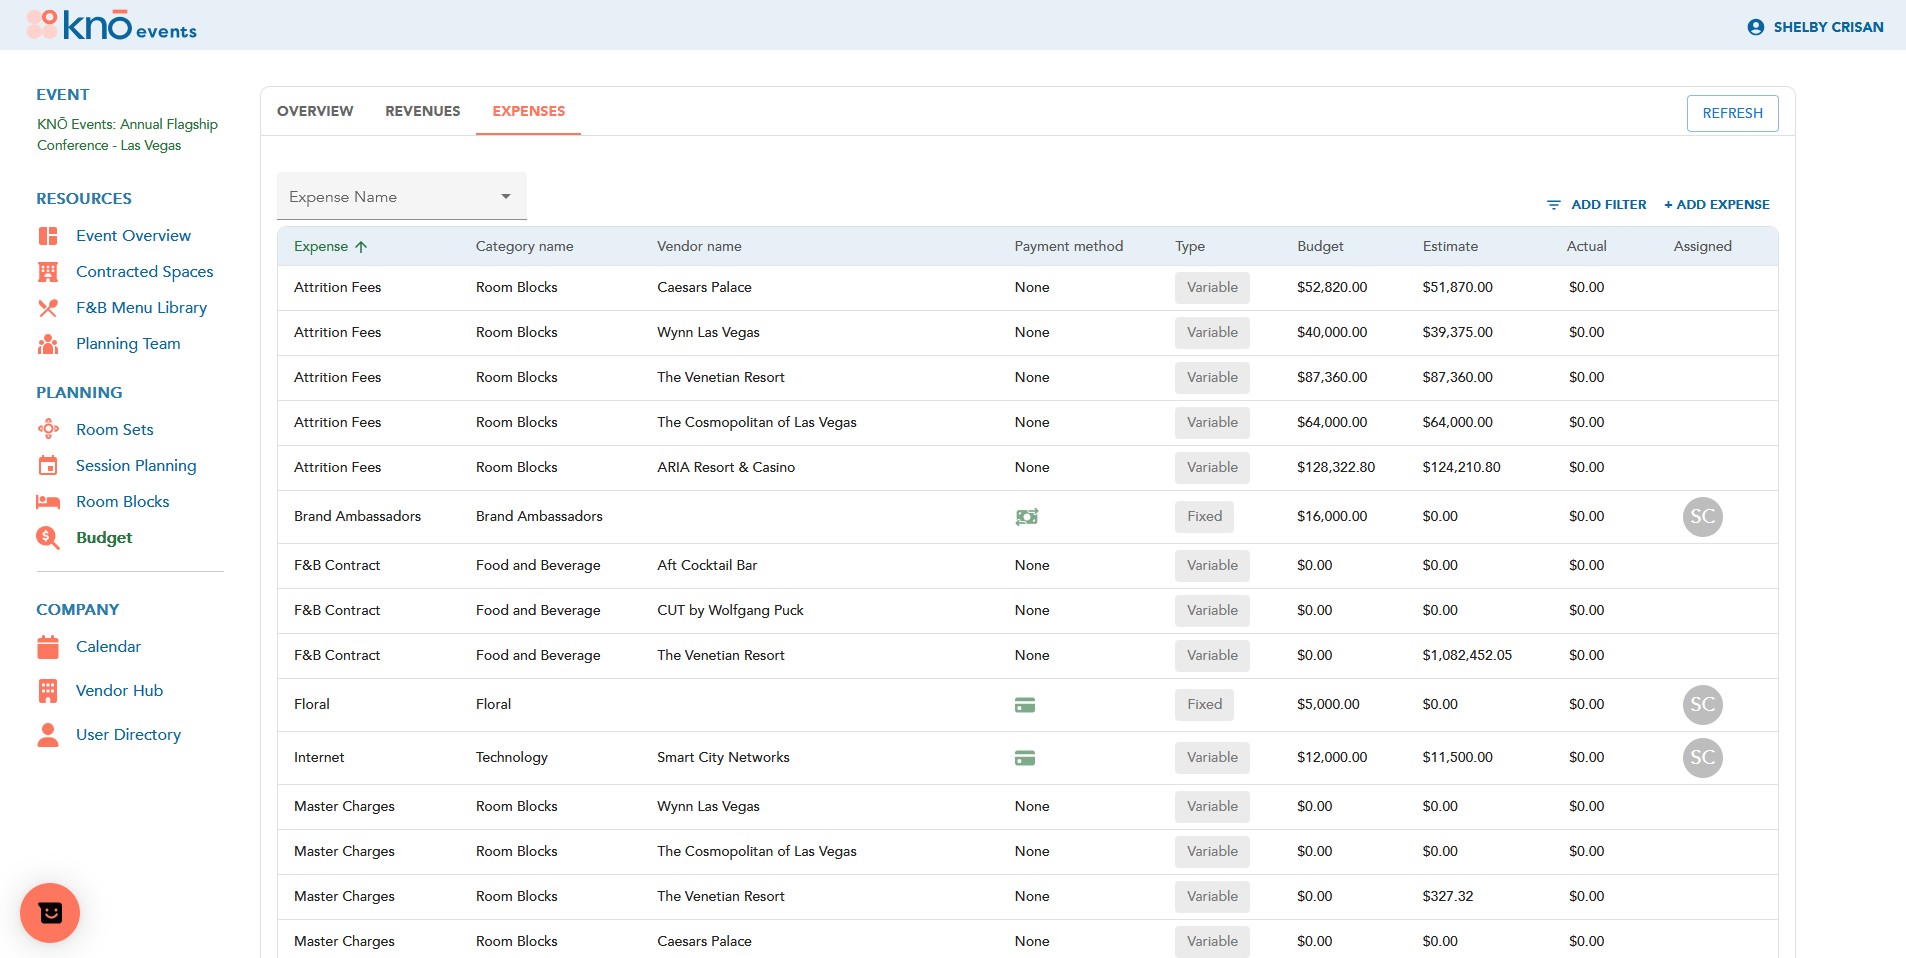Click the card payment icon for Internet
Image resolution: width=1906 pixels, height=958 pixels.
point(1025,758)
